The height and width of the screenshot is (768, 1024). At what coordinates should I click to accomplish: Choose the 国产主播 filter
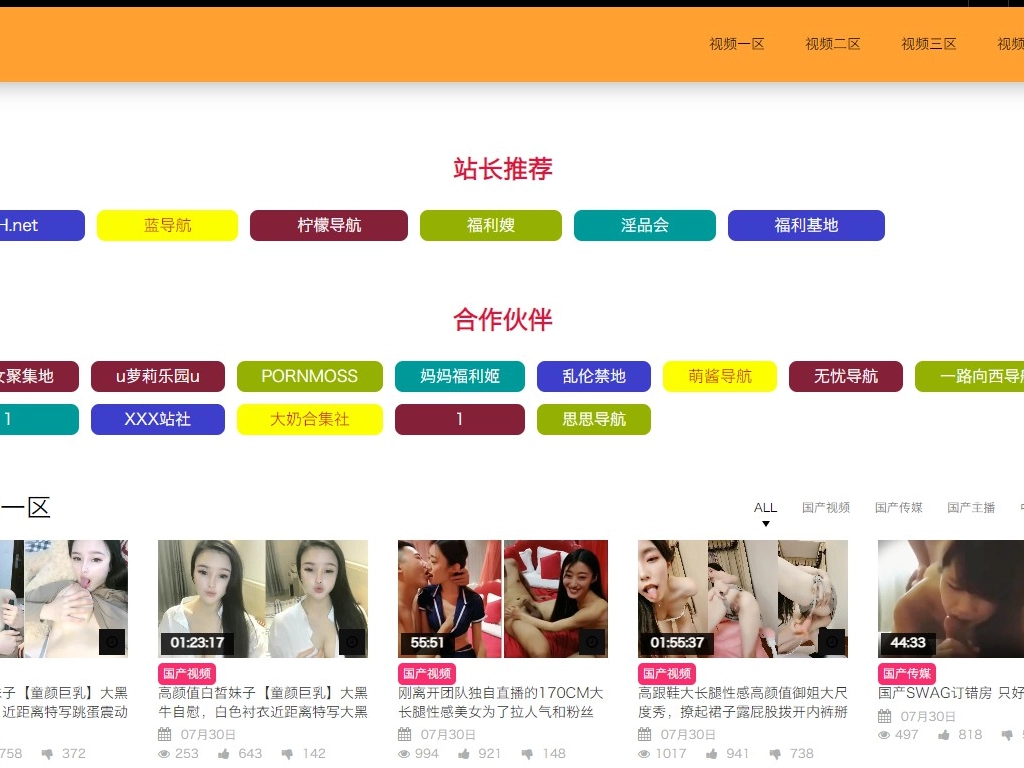point(971,508)
